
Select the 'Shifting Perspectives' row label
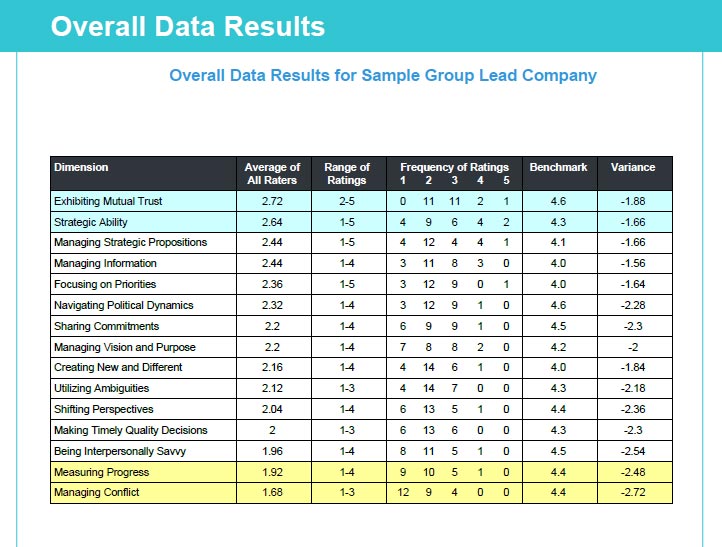pos(103,409)
